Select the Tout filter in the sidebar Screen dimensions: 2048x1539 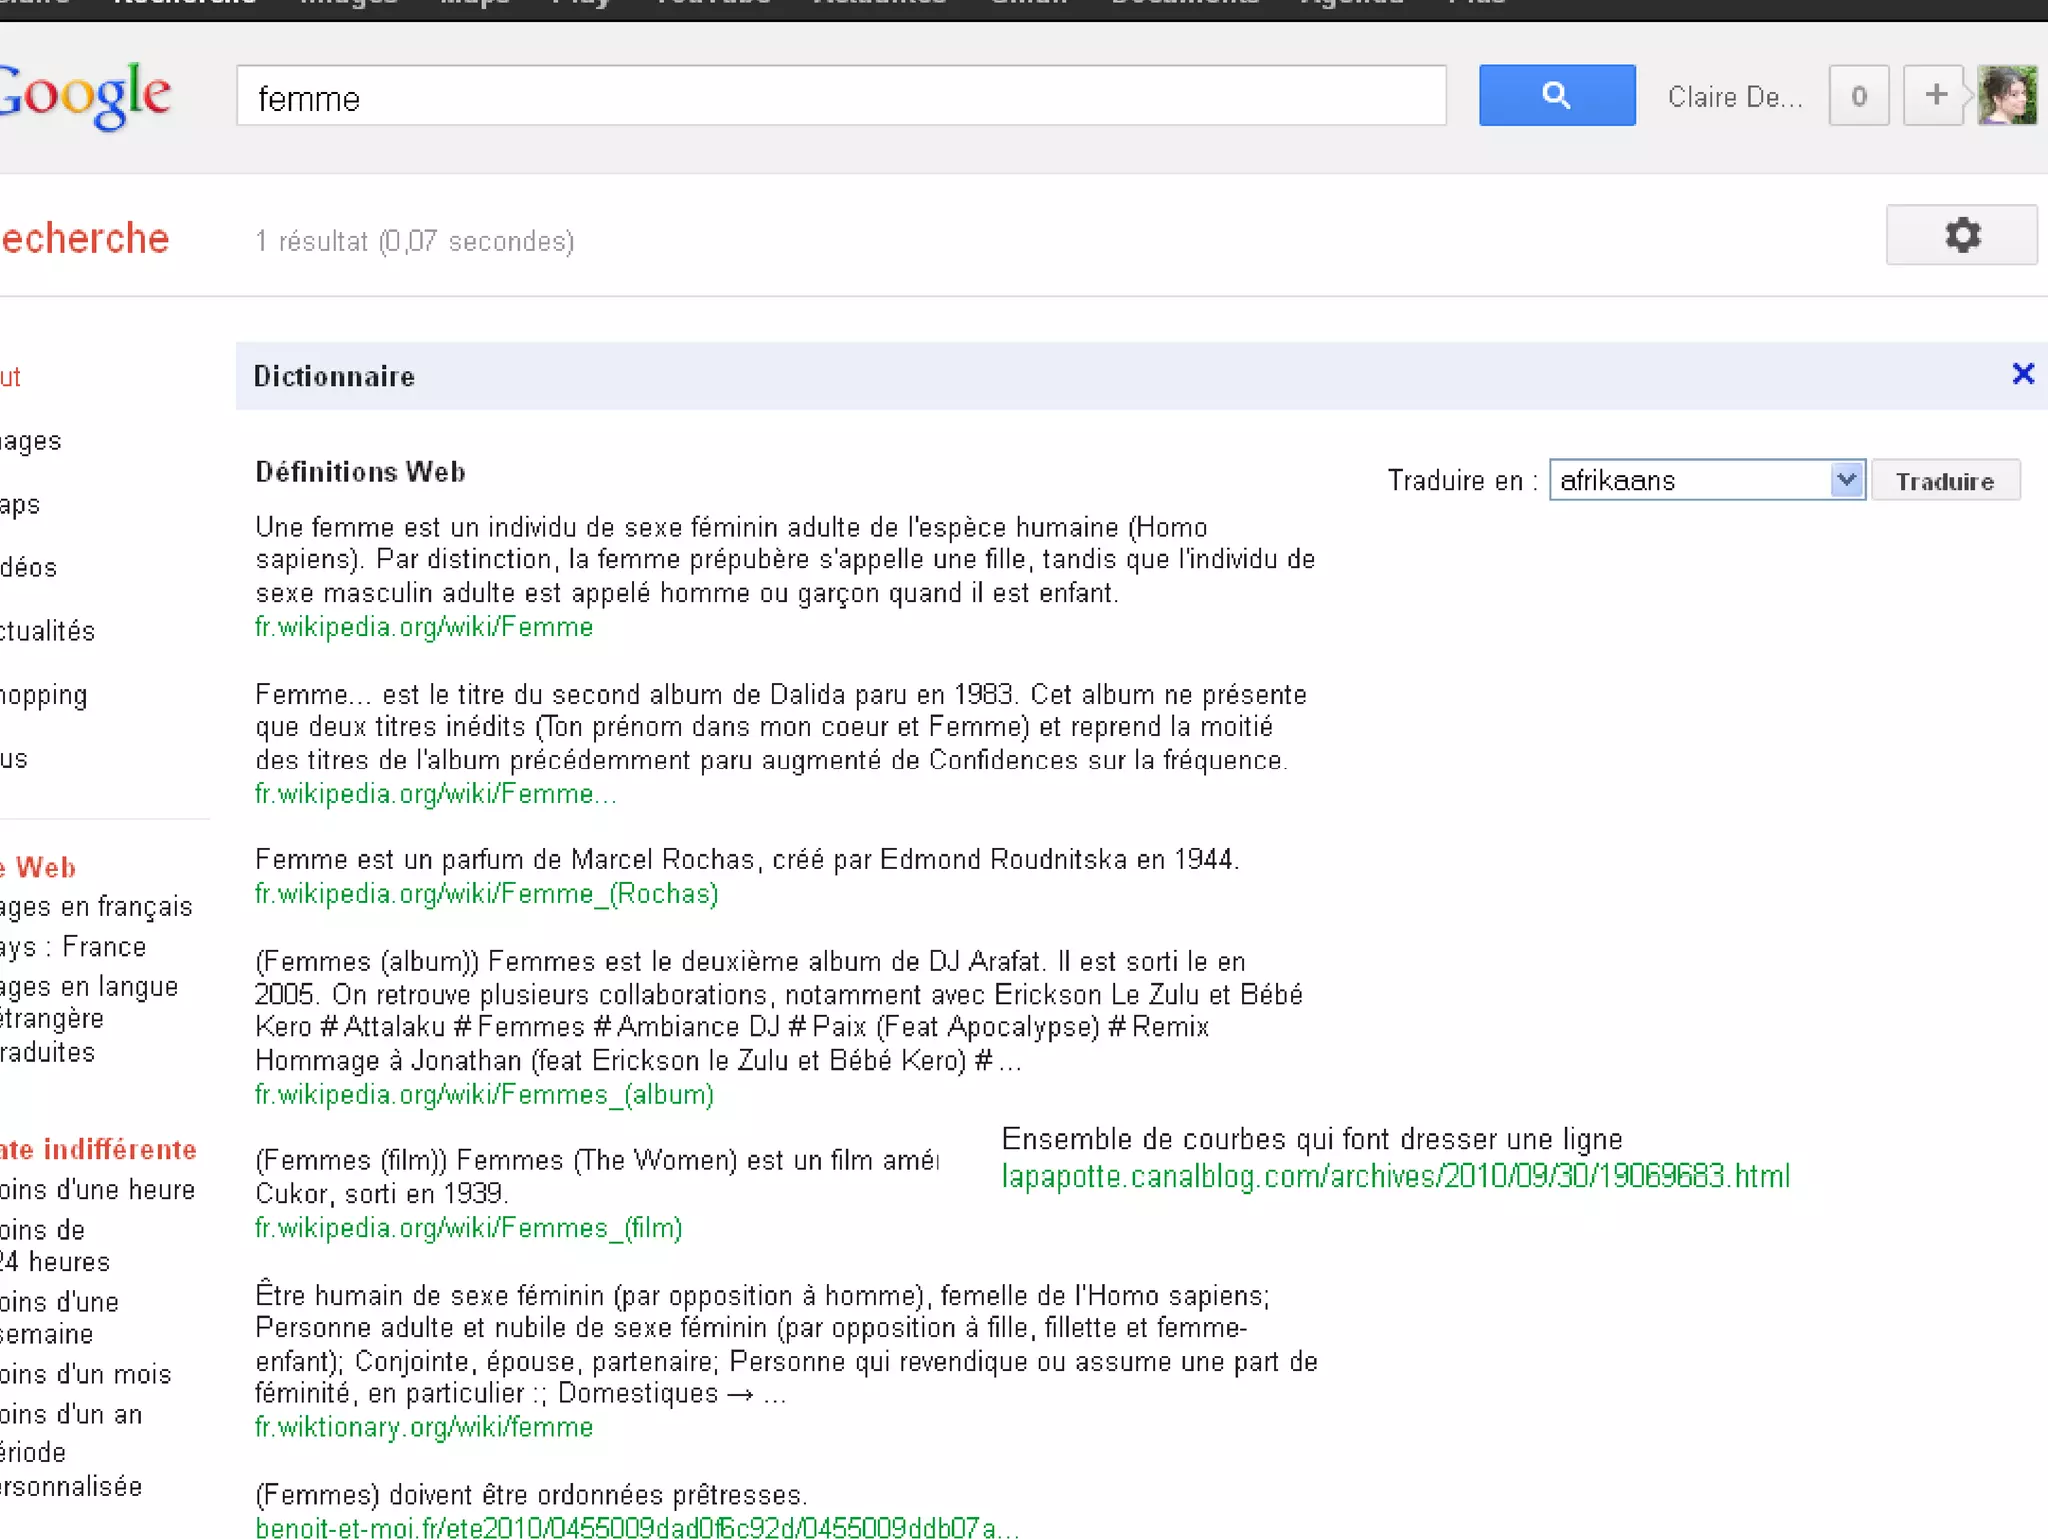pyautogui.click(x=10, y=377)
